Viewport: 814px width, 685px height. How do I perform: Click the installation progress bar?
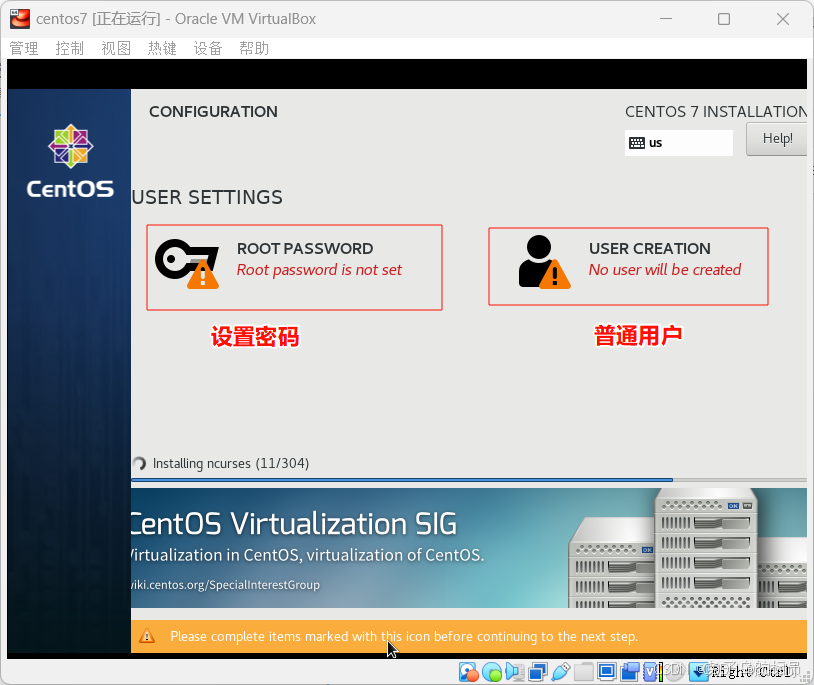point(469,480)
